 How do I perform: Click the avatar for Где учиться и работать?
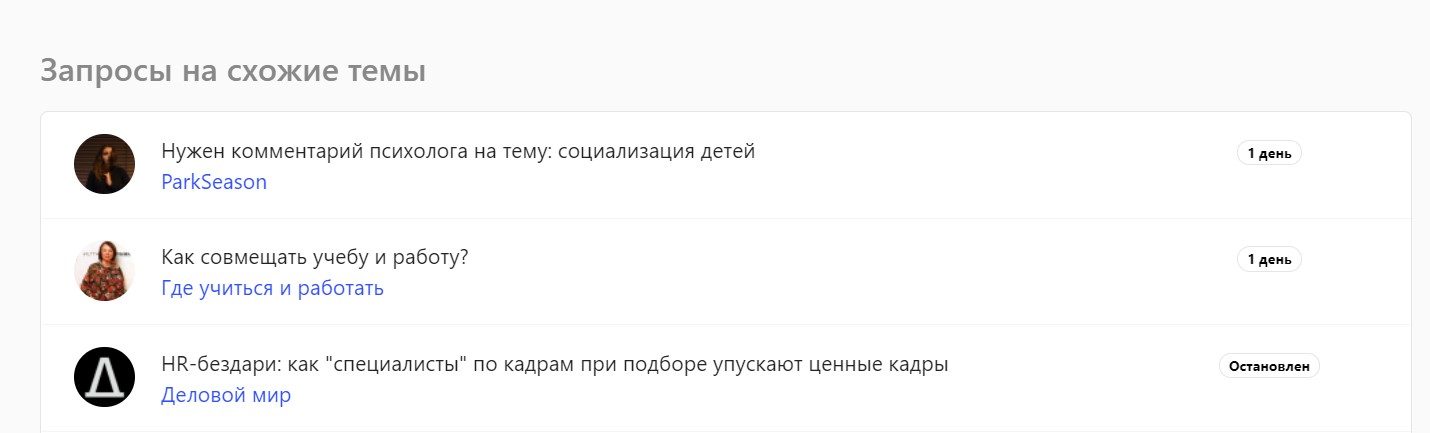pyautogui.click(x=104, y=271)
